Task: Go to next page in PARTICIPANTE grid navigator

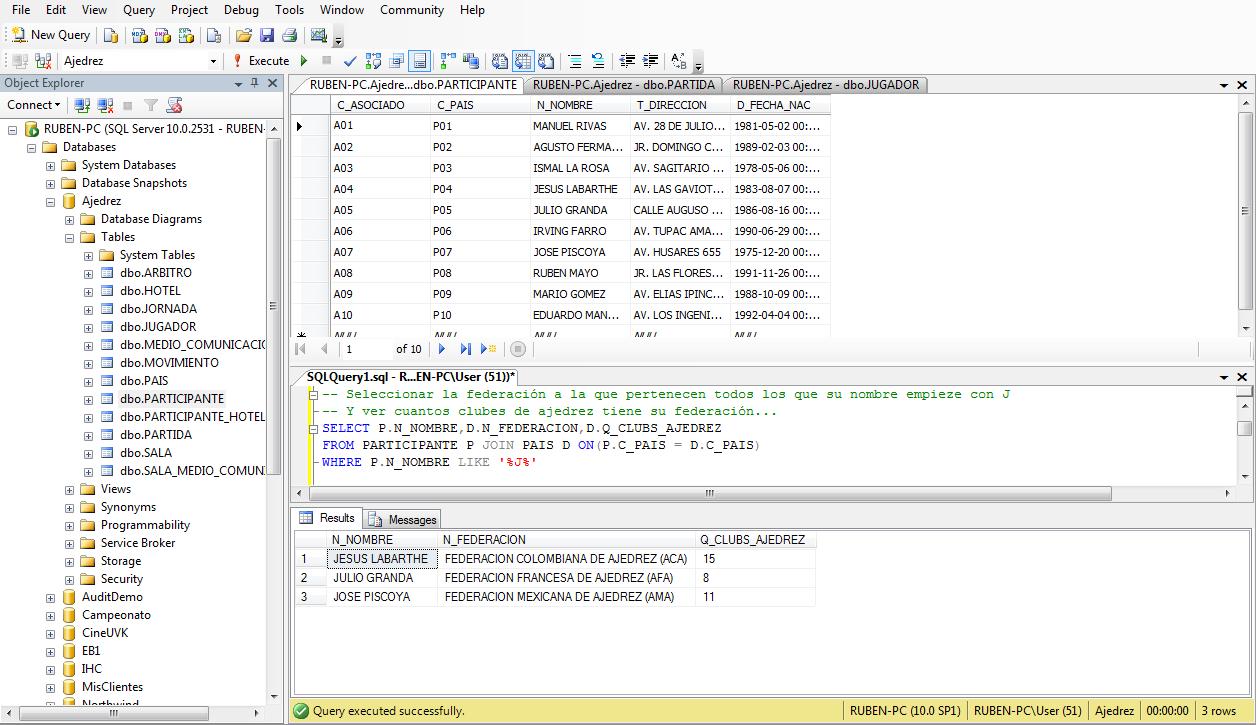Action: (441, 348)
